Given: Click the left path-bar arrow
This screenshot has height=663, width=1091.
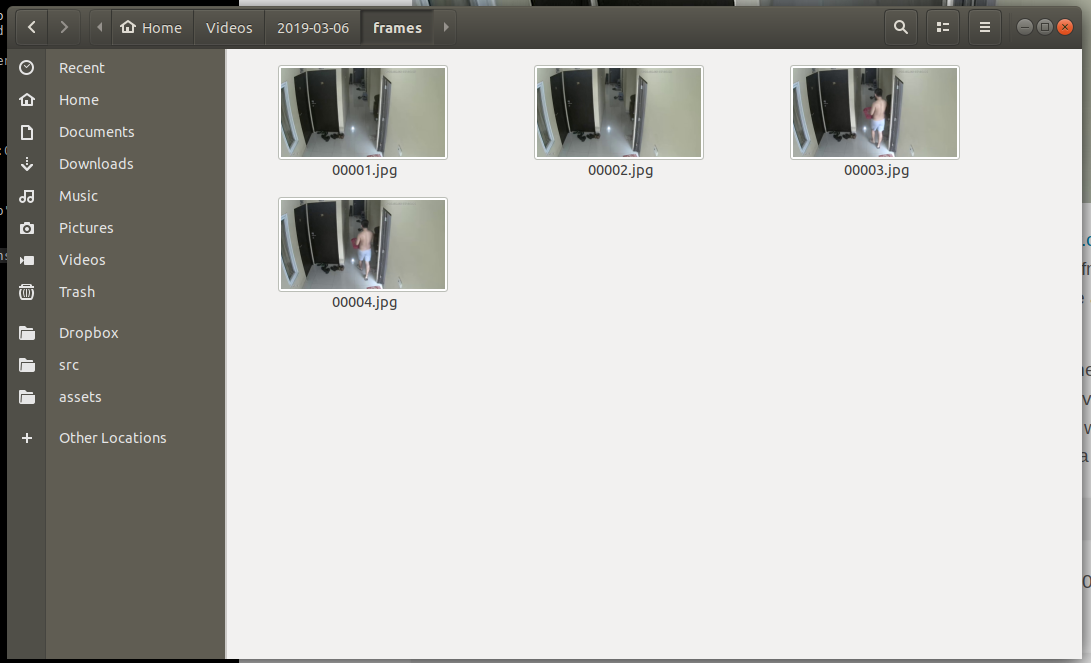Looking at the screenshot, I should pyautogui.click(x=99, y=28).
